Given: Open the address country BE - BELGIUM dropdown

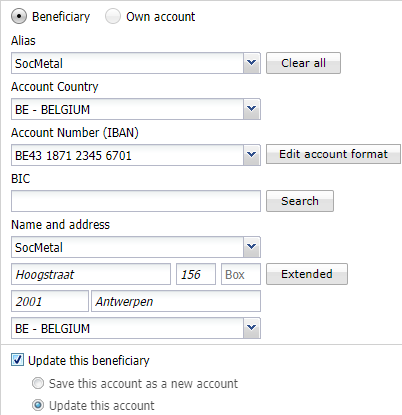Looking at the screenshot, I should pos(136,328).
